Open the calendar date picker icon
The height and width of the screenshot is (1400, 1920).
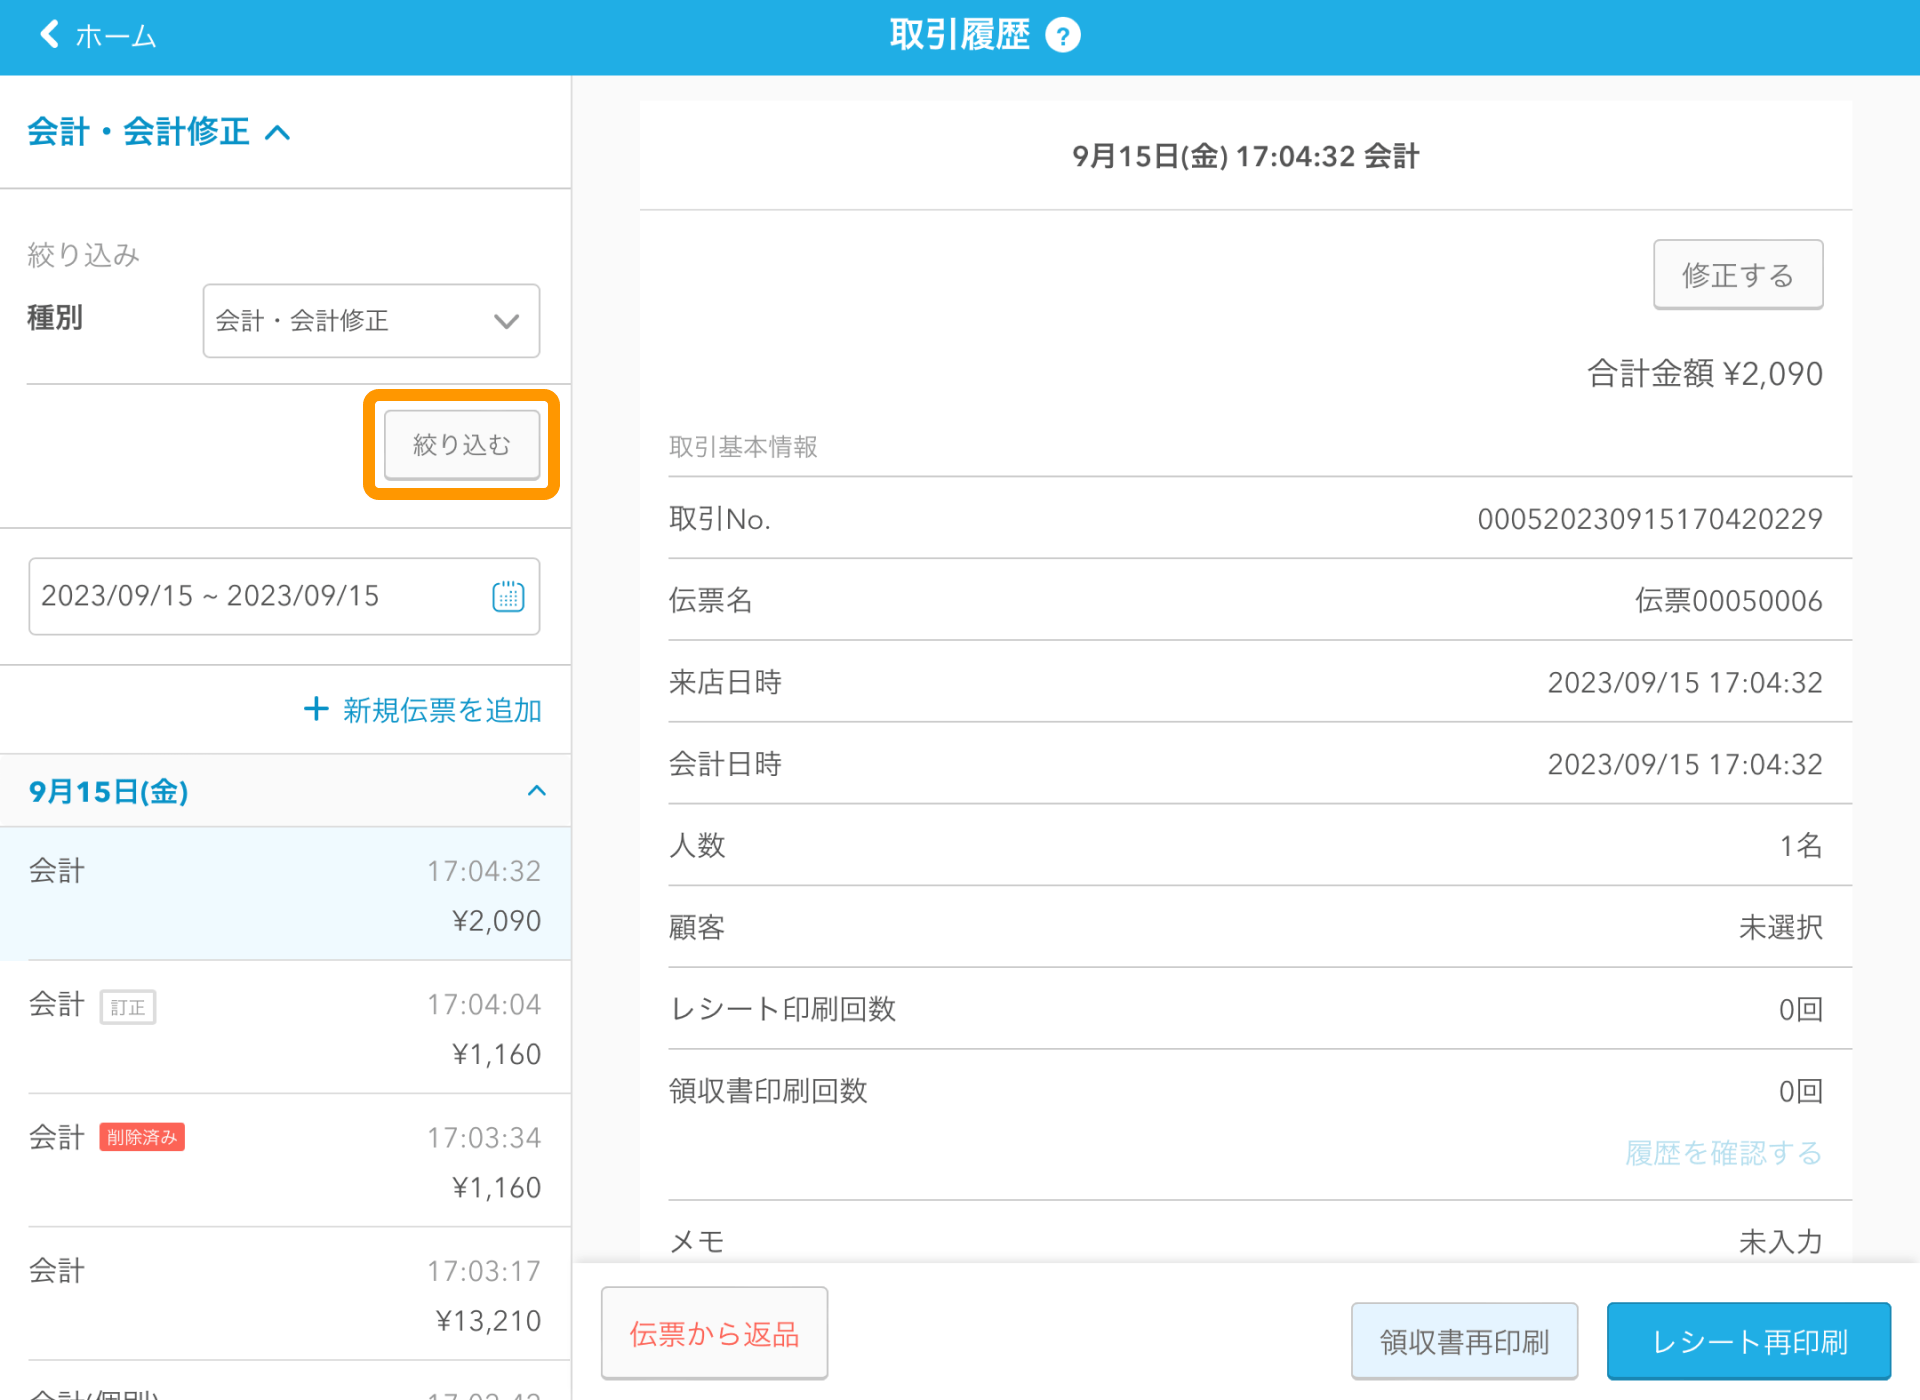[x=508, y=596]
